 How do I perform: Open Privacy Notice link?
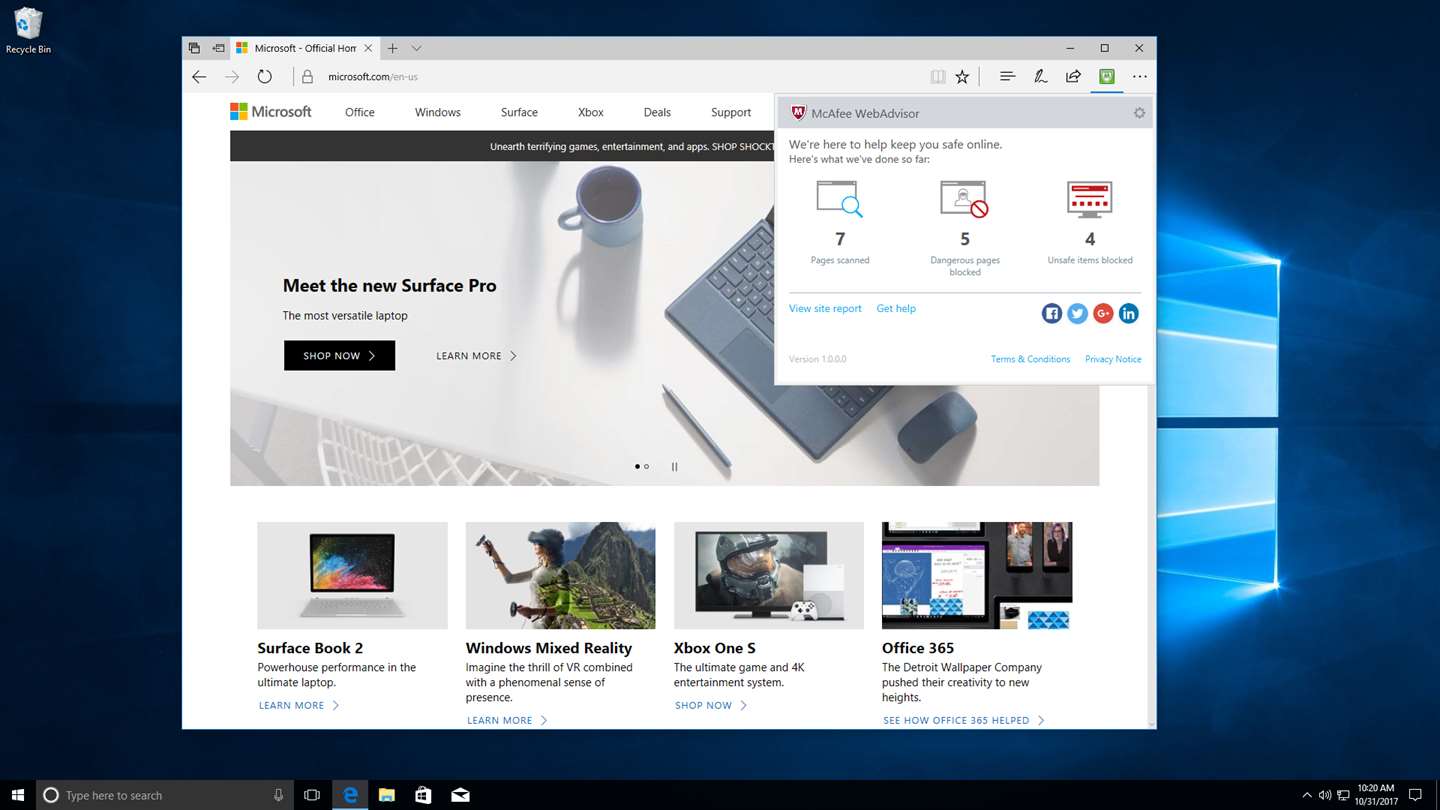[1113, 359]
